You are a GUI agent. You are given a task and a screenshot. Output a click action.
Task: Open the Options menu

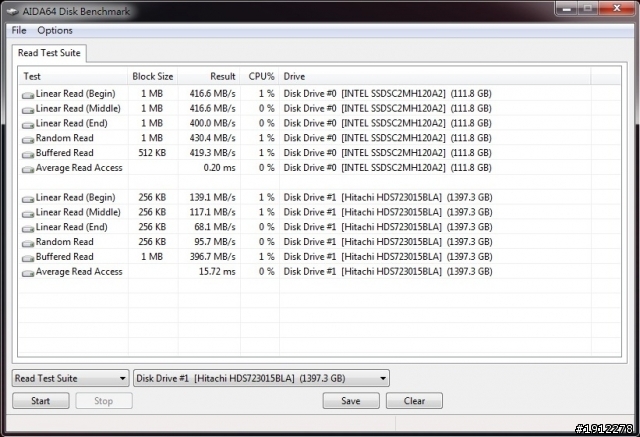[55, 30]
